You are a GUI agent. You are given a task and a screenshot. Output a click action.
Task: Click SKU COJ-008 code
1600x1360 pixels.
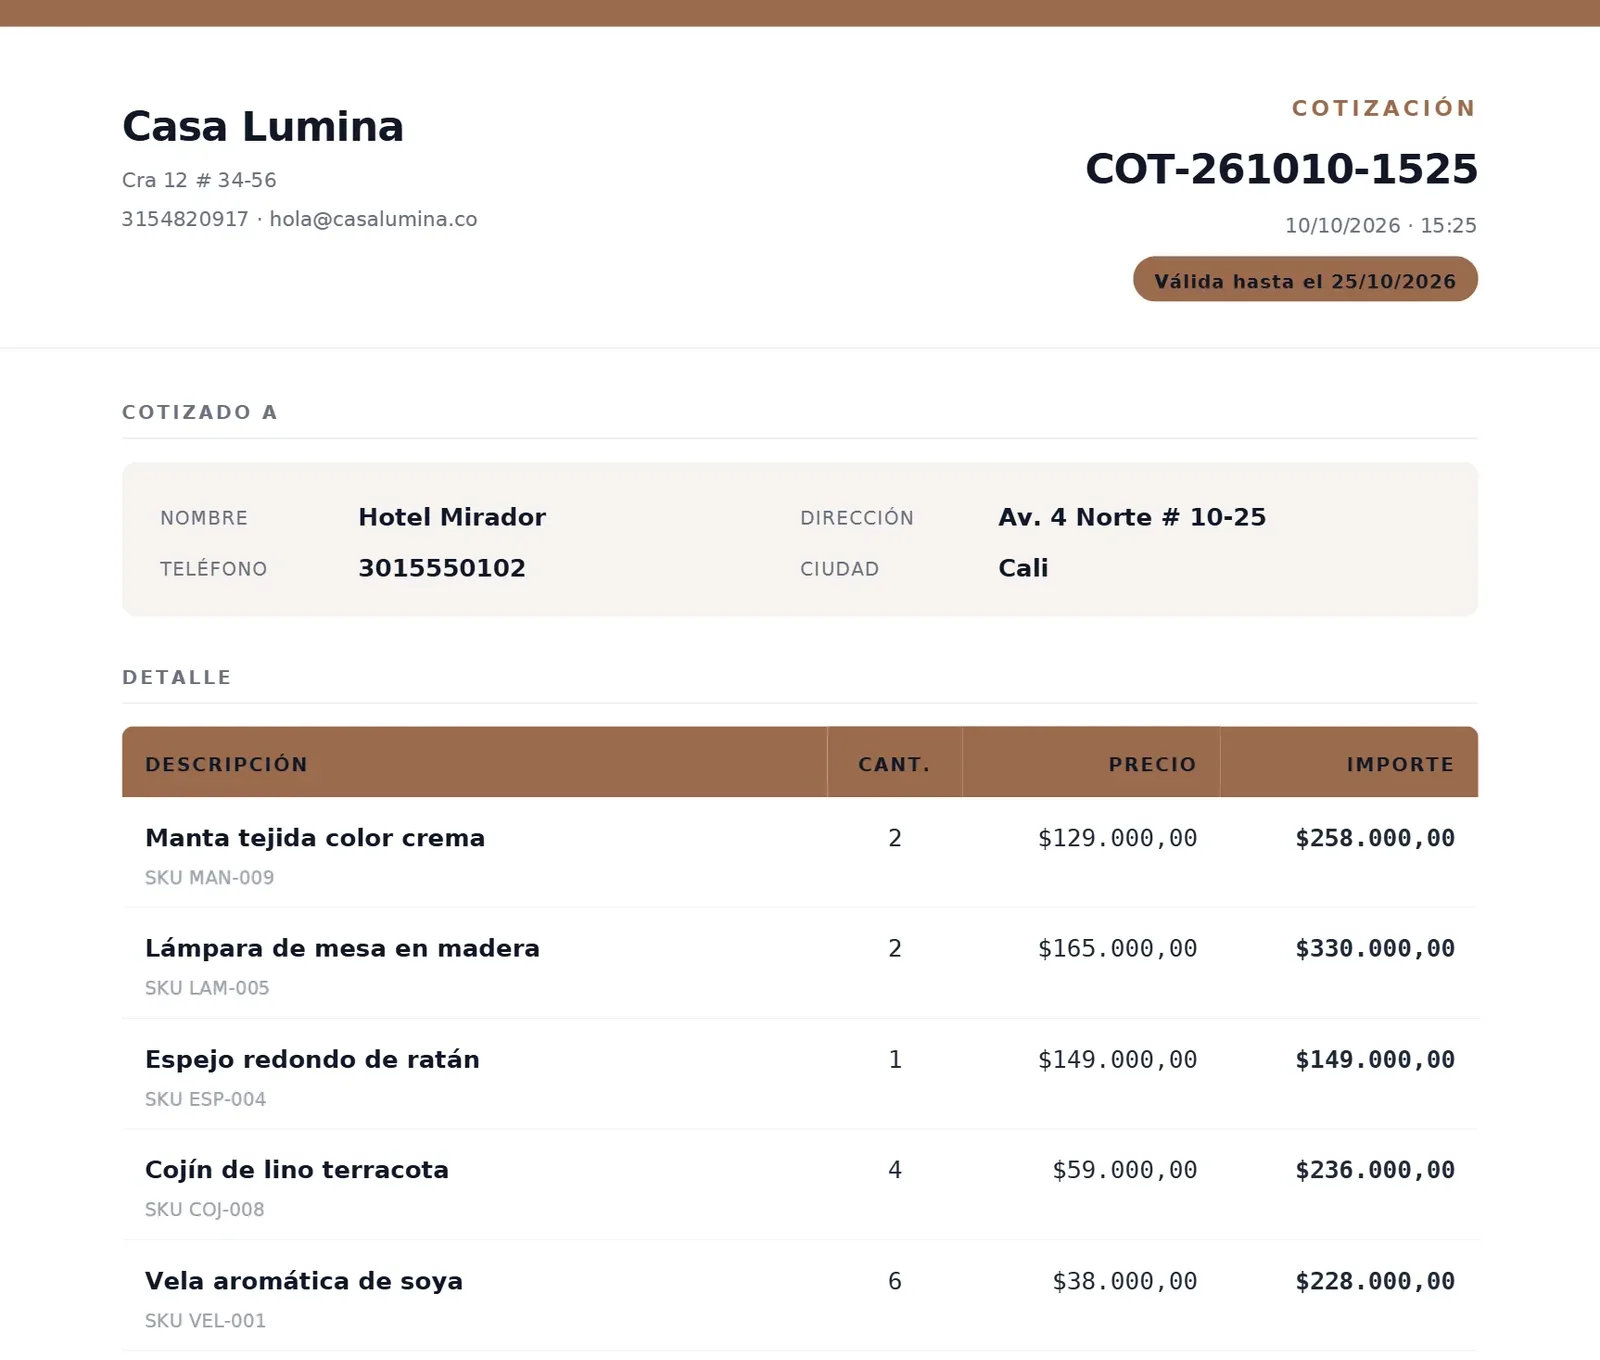click(x=205, y=1209)
